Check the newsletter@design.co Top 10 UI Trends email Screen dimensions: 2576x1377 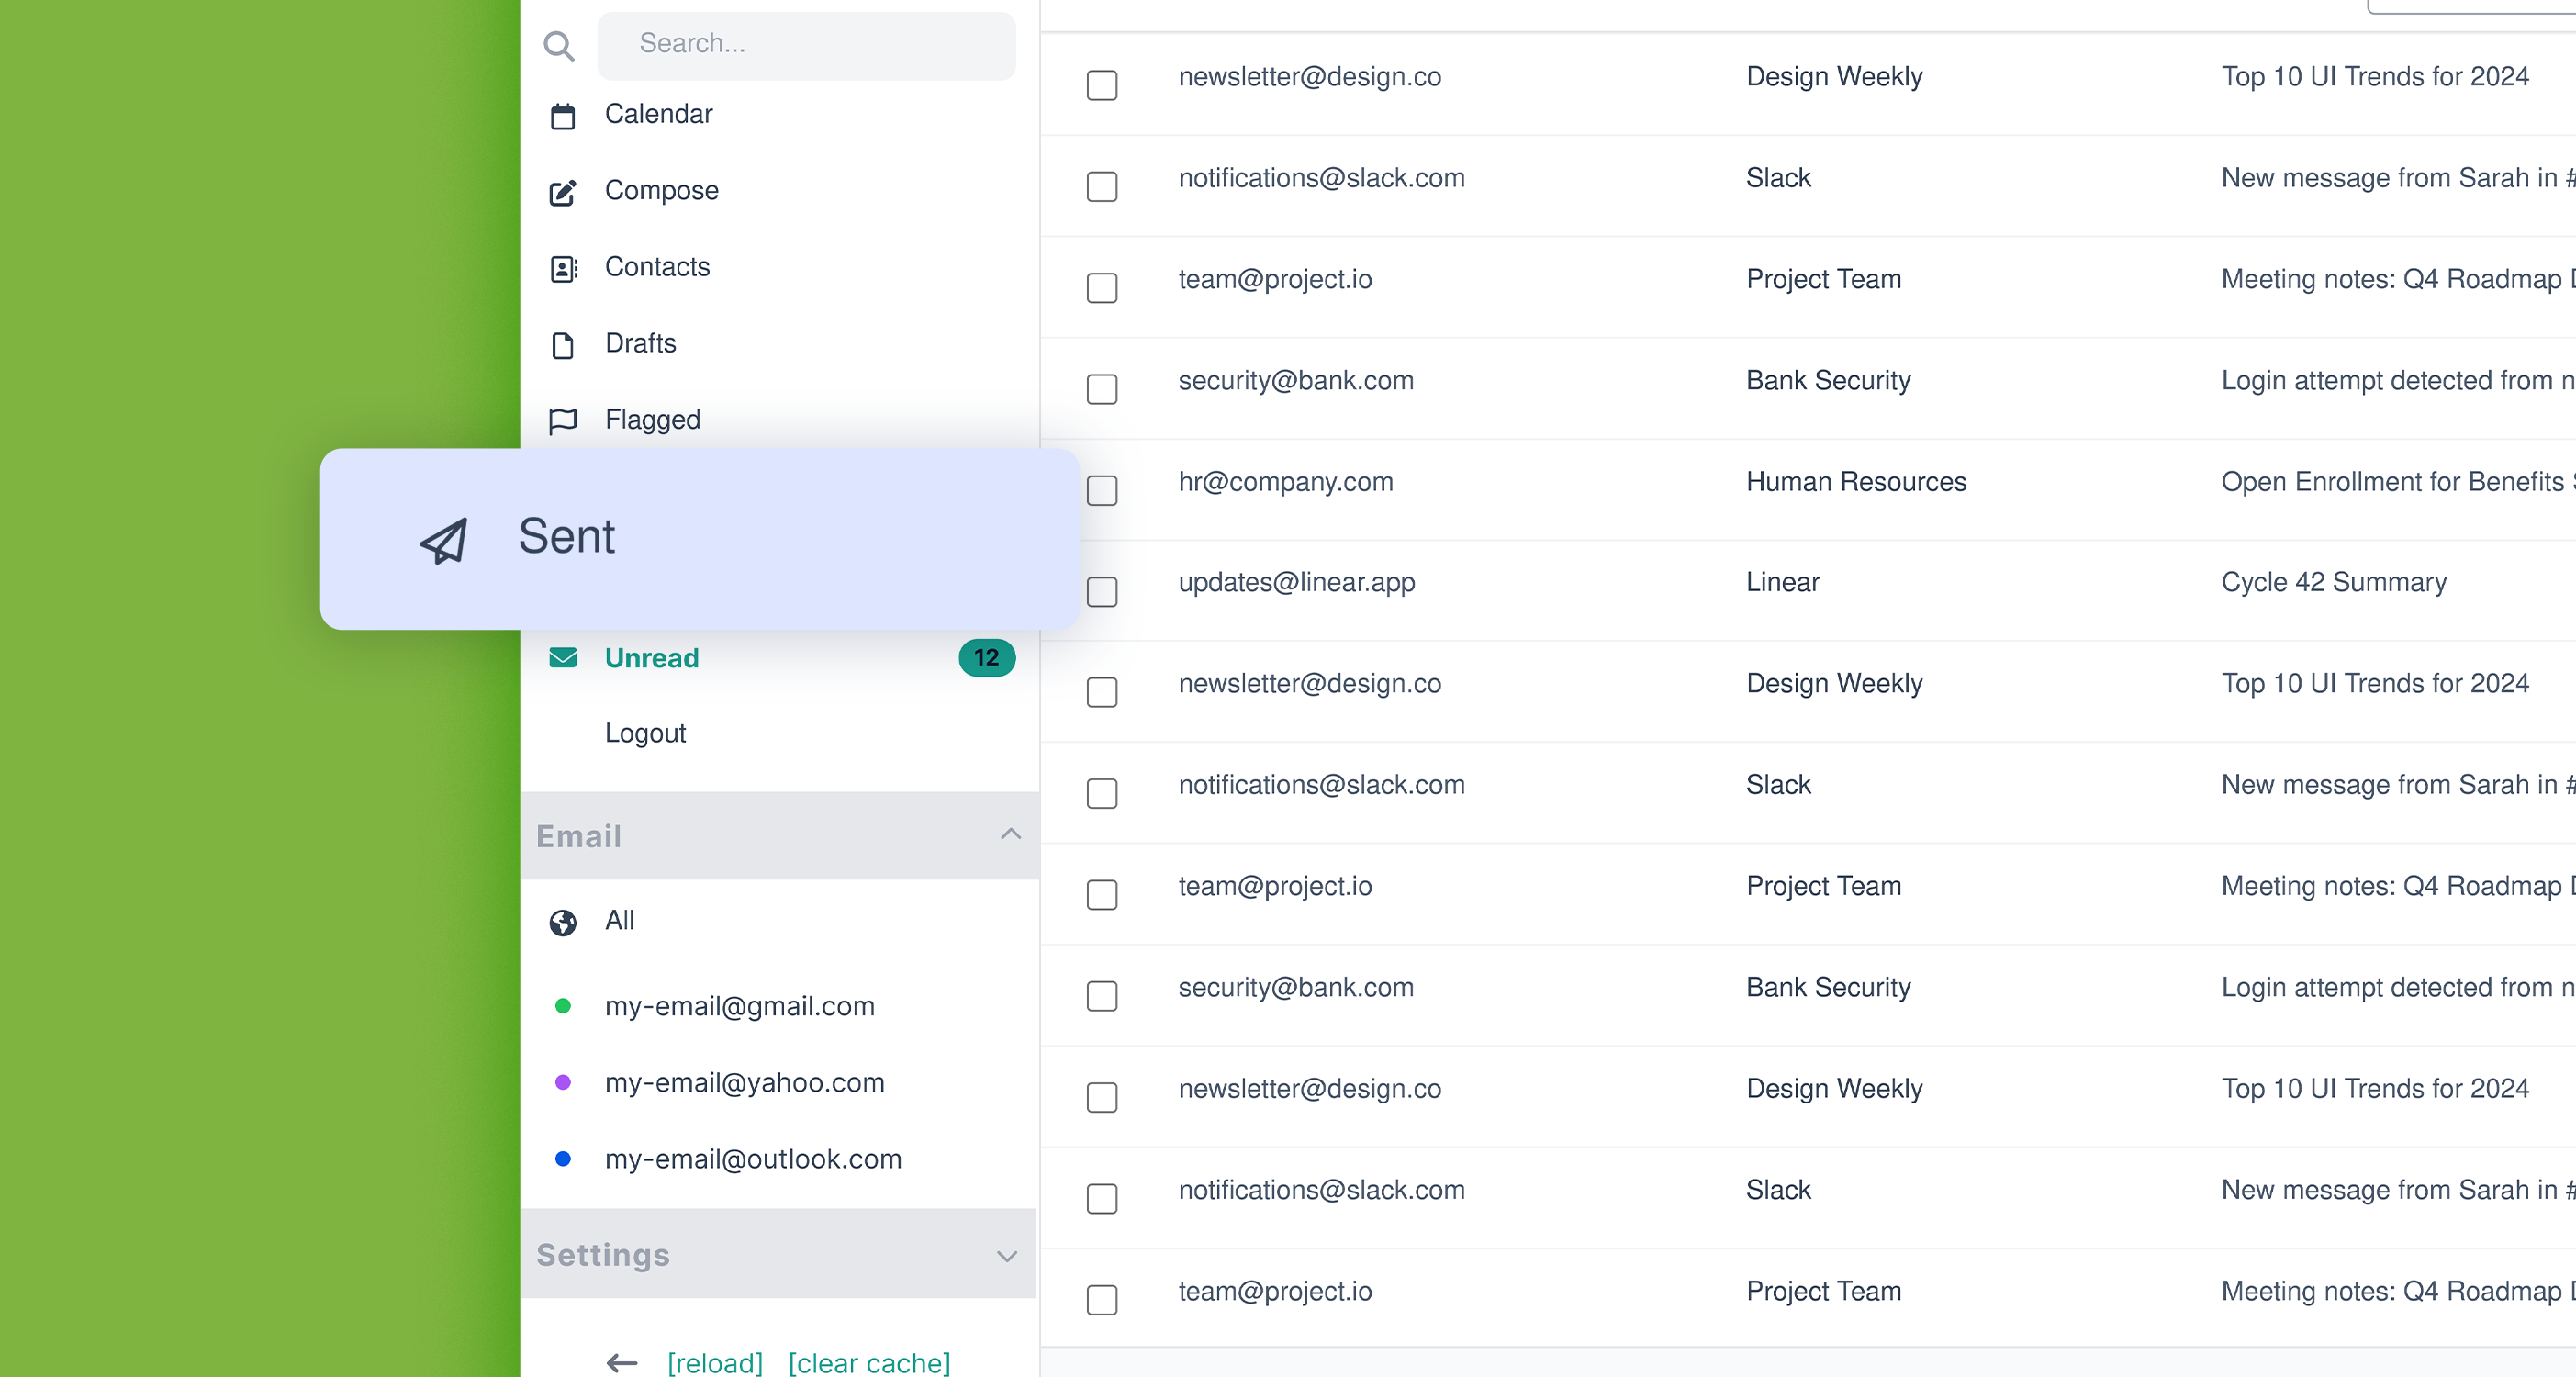coord(1101,86)
